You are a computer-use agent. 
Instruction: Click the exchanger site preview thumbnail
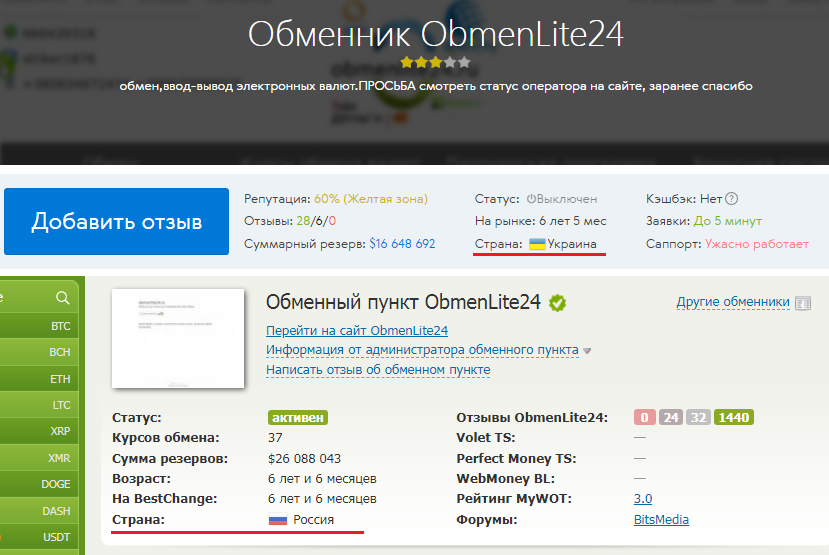coord(178,339)
